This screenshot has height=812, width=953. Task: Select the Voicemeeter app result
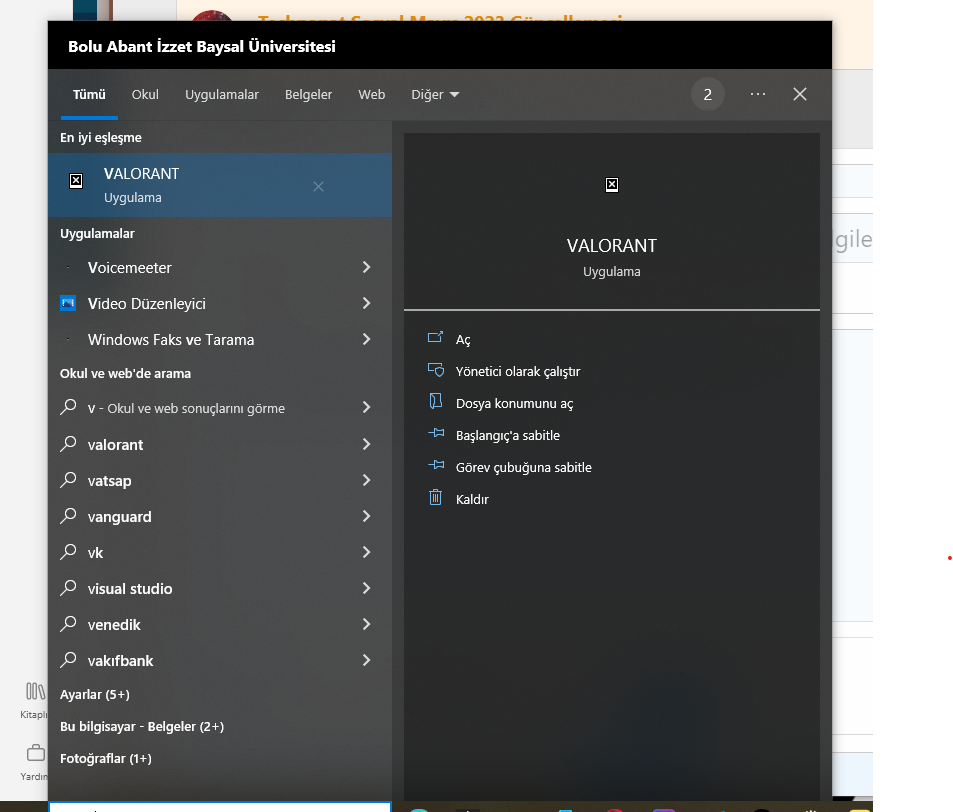(220, 267)
